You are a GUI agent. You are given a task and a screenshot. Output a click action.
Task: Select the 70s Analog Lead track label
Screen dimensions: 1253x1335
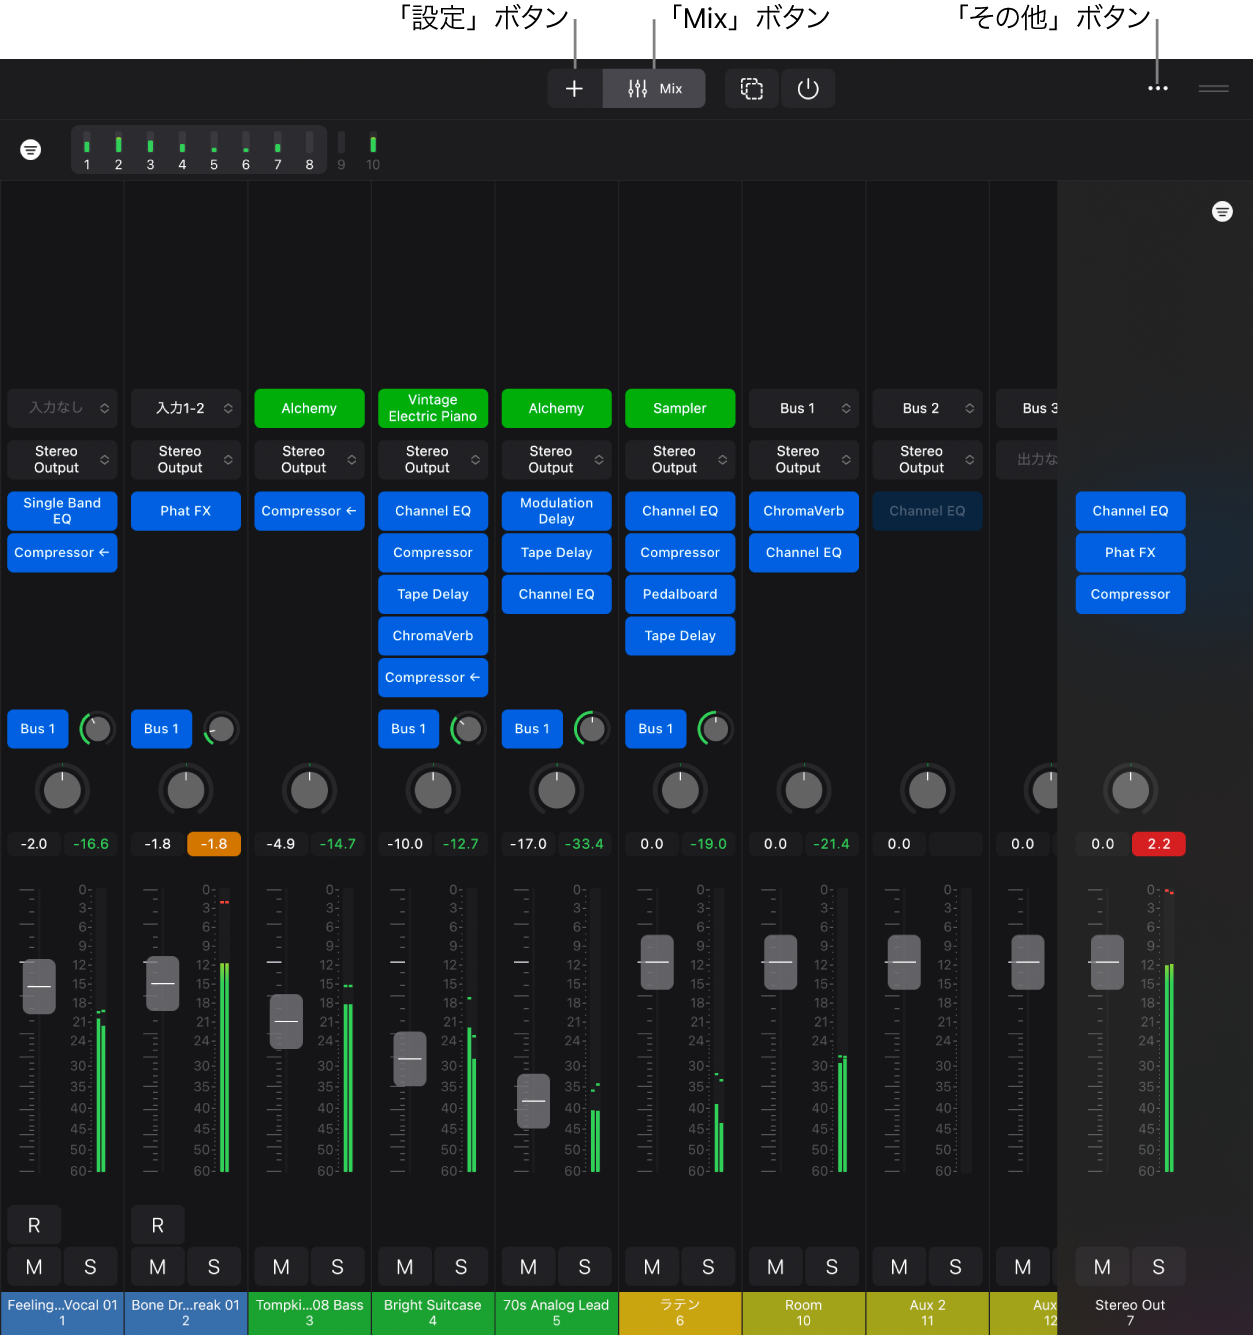pos(557,1312)
